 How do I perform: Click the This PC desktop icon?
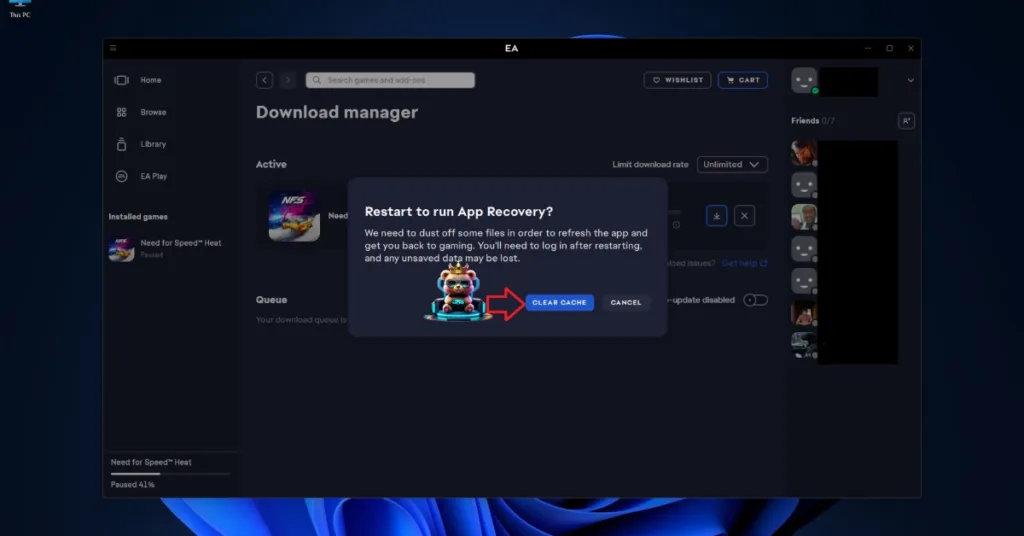[x=20, y=9]
